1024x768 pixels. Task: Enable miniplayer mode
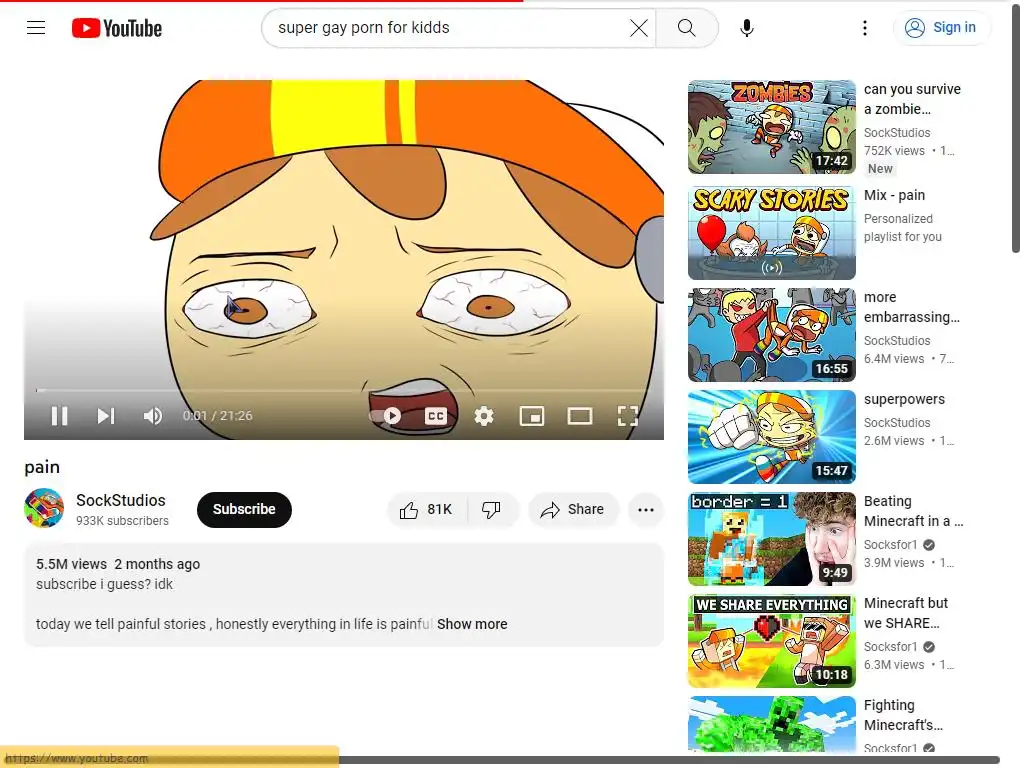point(532,416)
